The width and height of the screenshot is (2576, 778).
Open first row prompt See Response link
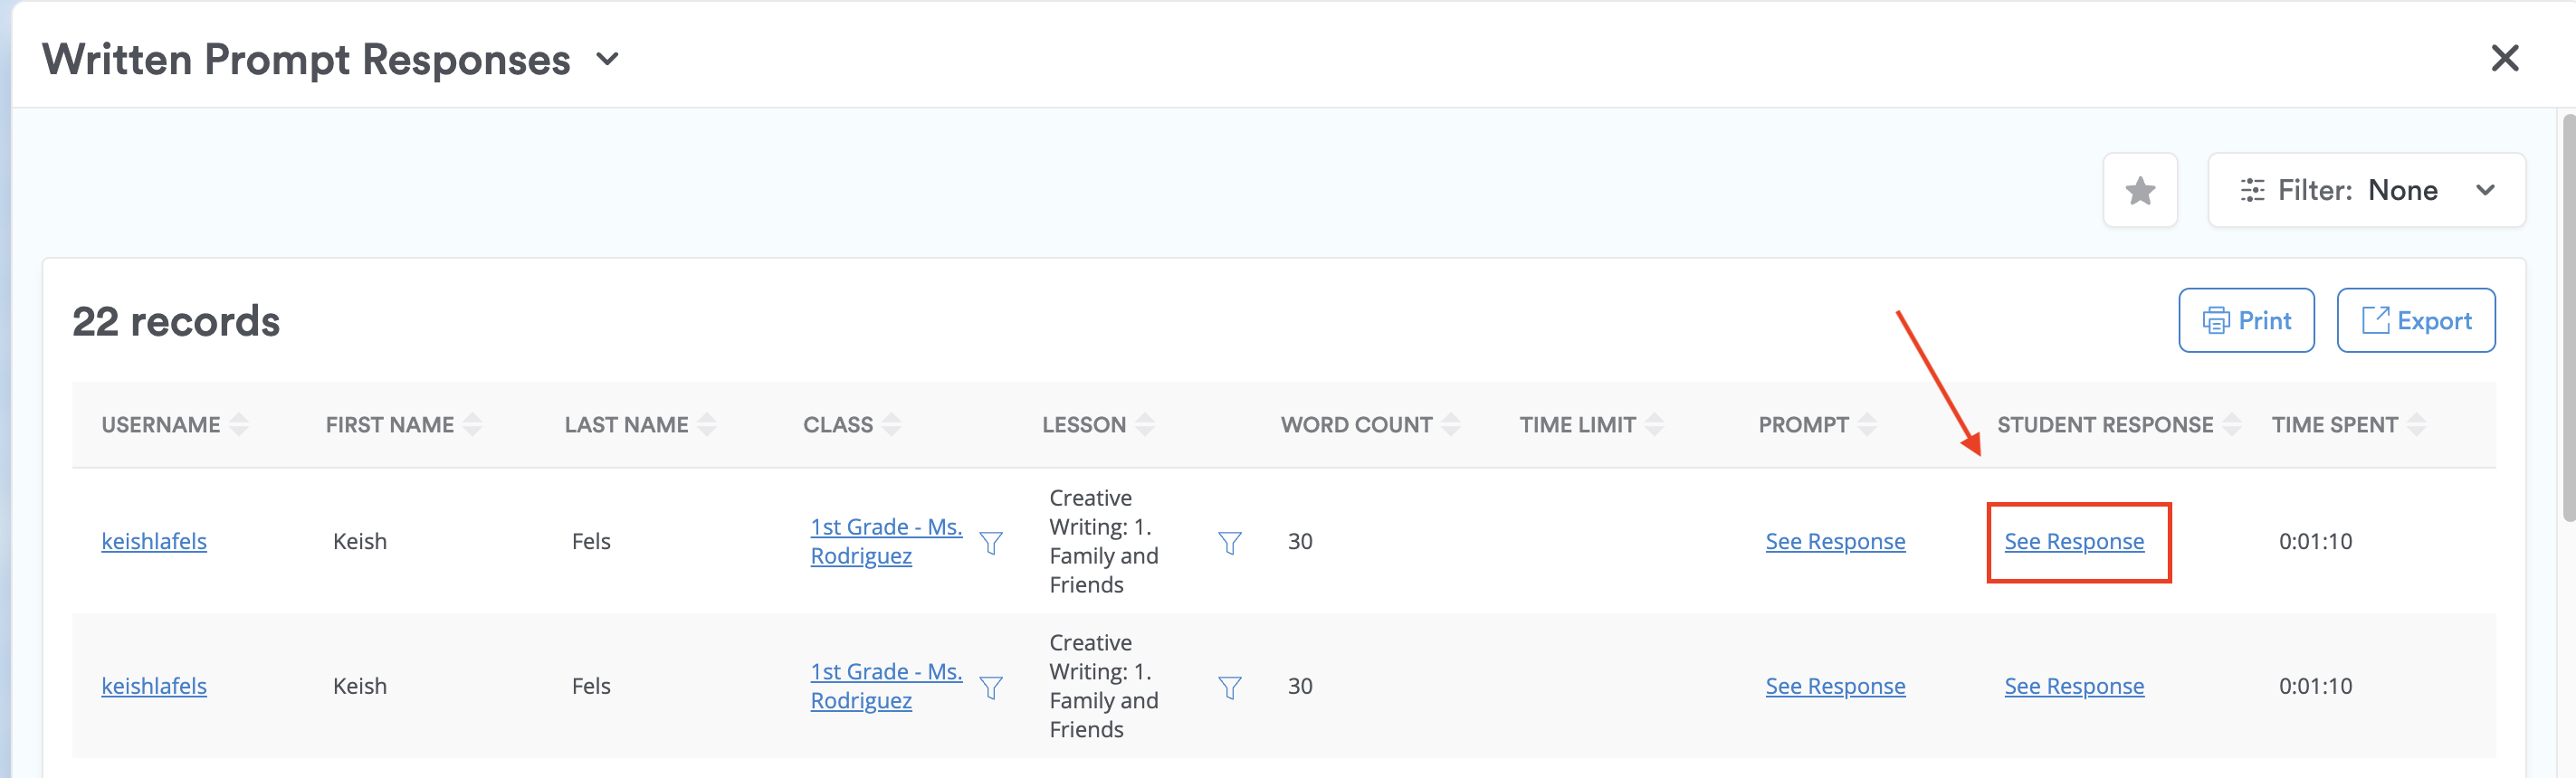pos(1834,541)
